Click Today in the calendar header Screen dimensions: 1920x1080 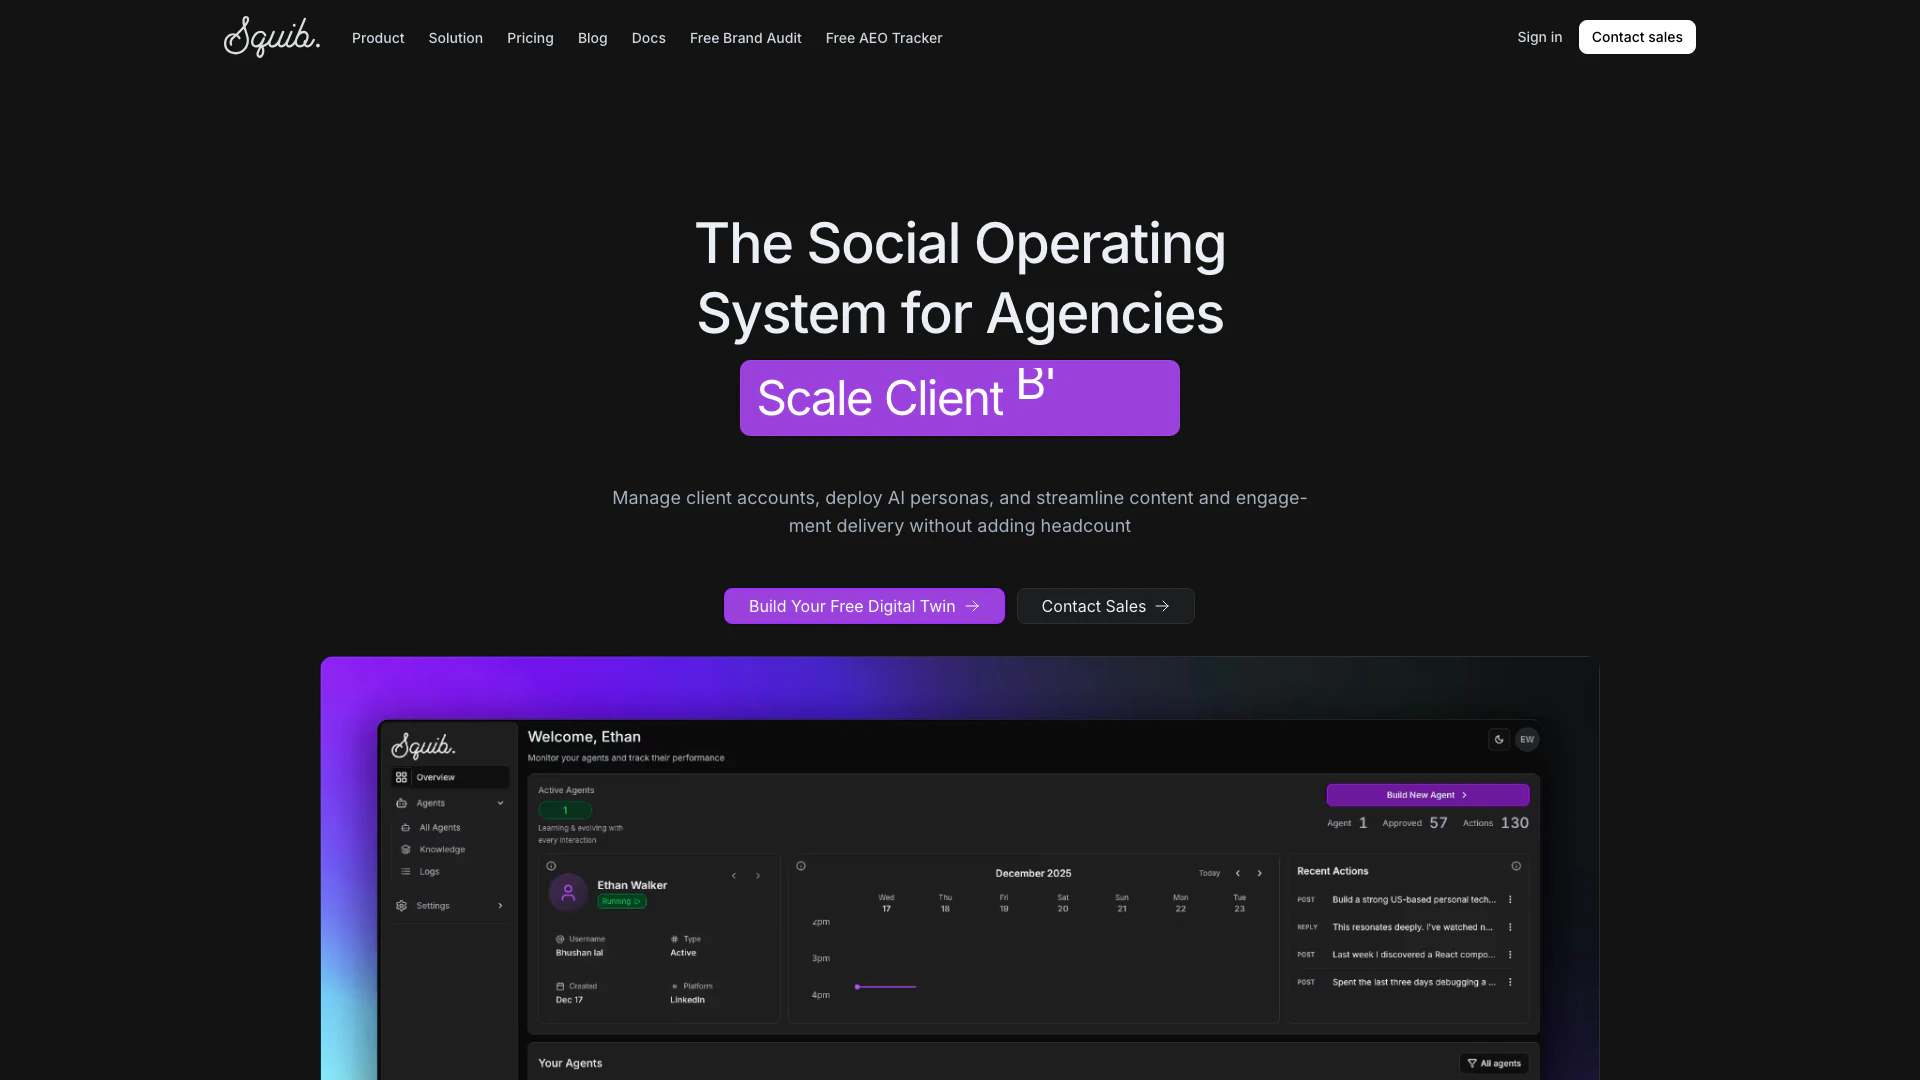[x=1210, y=873]
